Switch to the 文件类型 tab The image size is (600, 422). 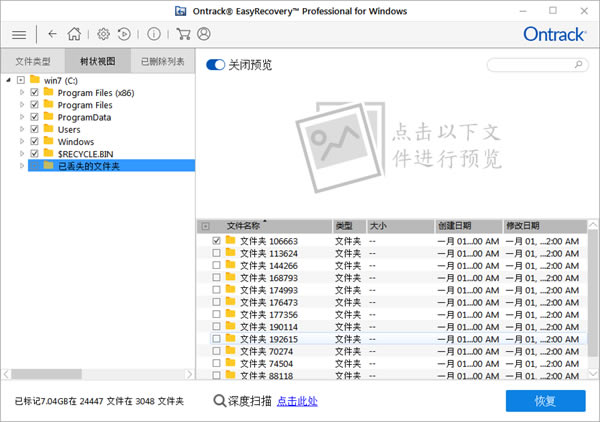tap(32, 61)
